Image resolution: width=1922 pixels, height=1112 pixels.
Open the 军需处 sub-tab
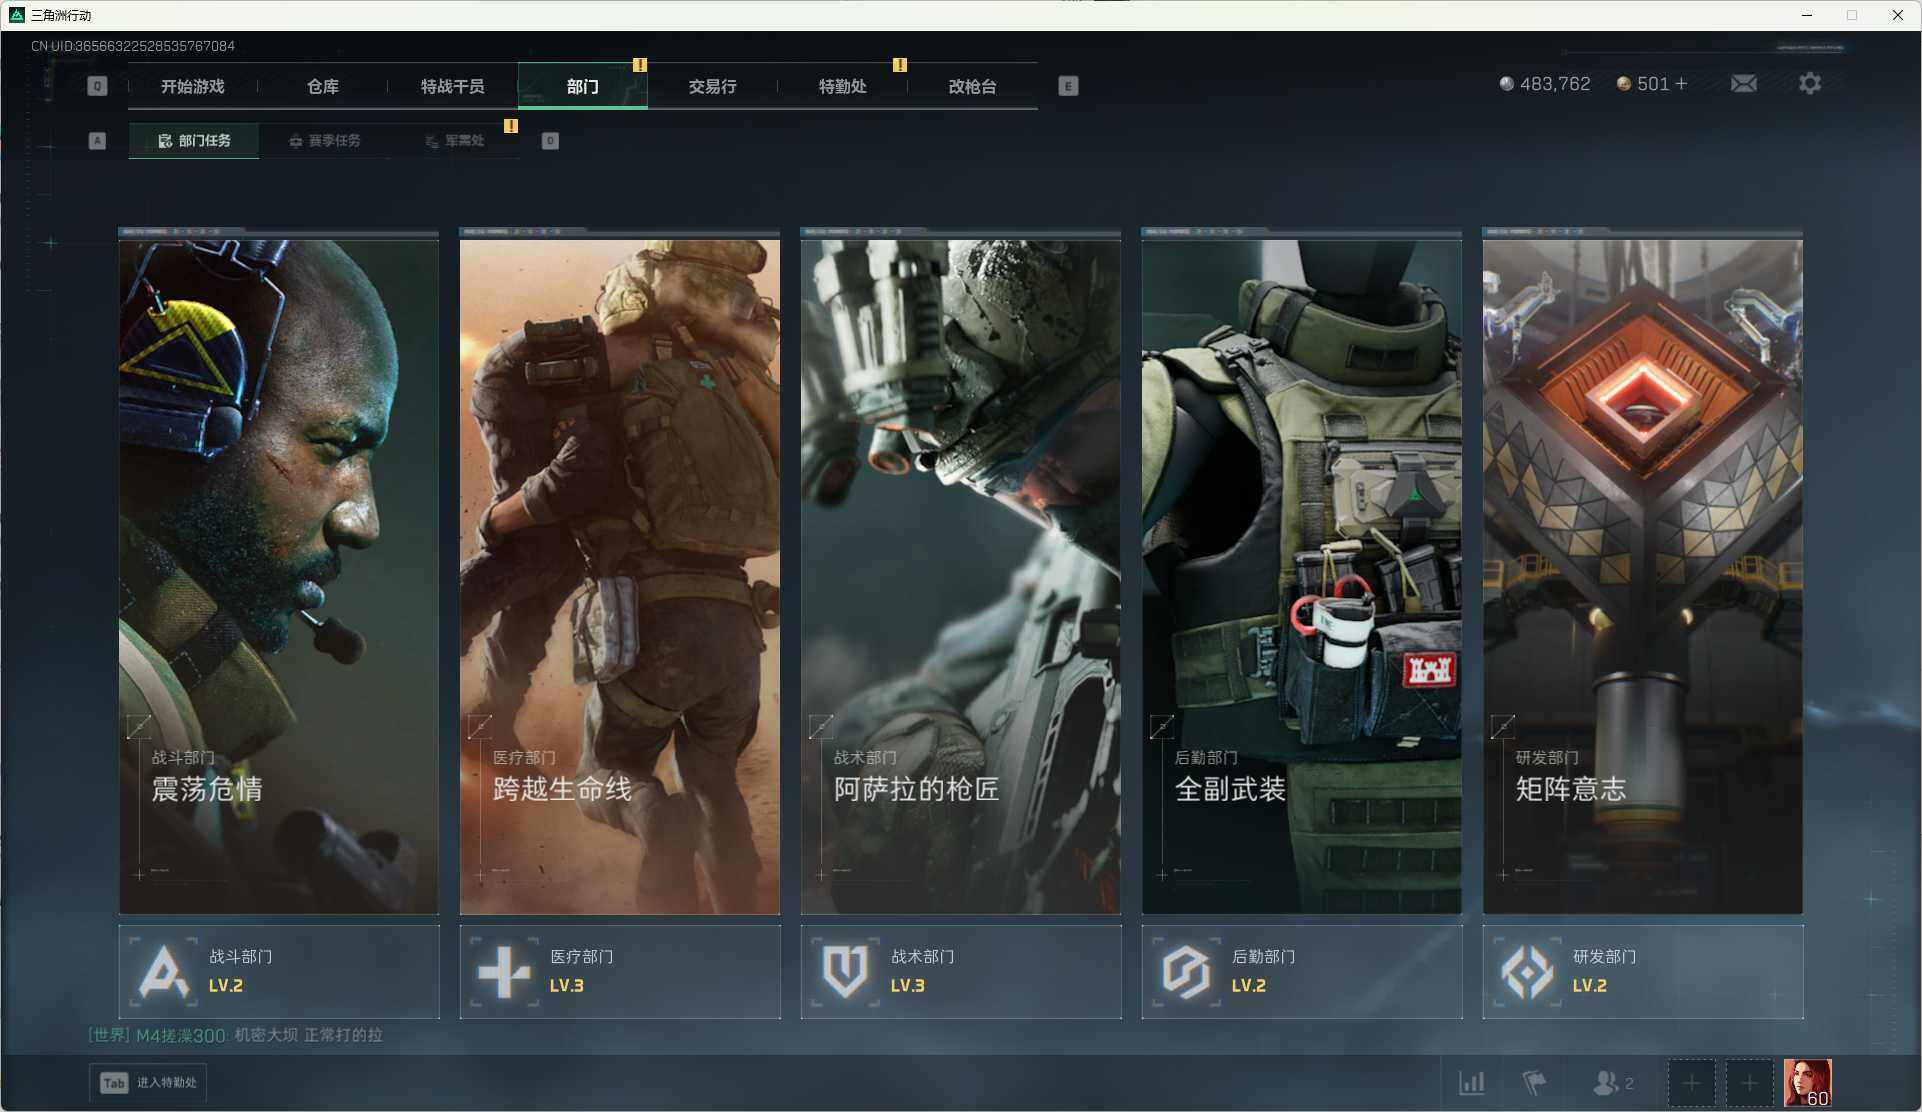[x=455, y=141]
